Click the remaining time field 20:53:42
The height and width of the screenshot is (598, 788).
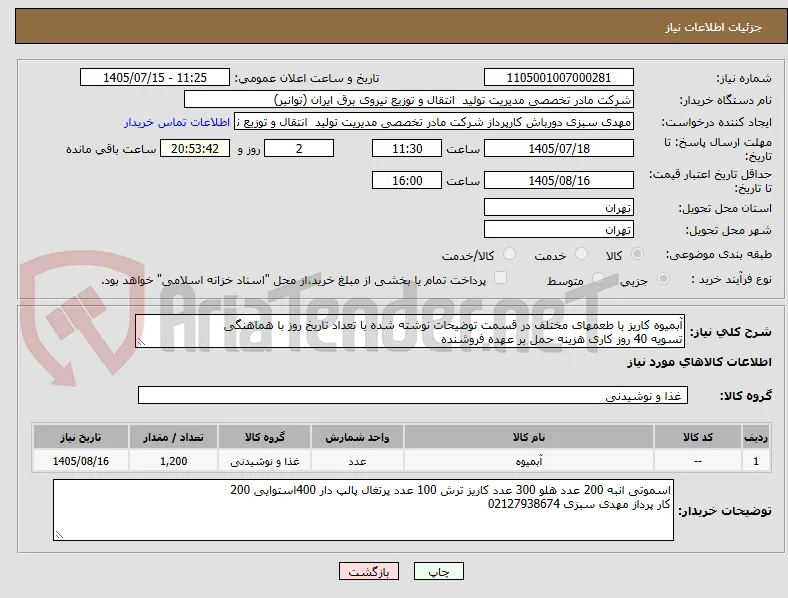(x=195, y=148)
